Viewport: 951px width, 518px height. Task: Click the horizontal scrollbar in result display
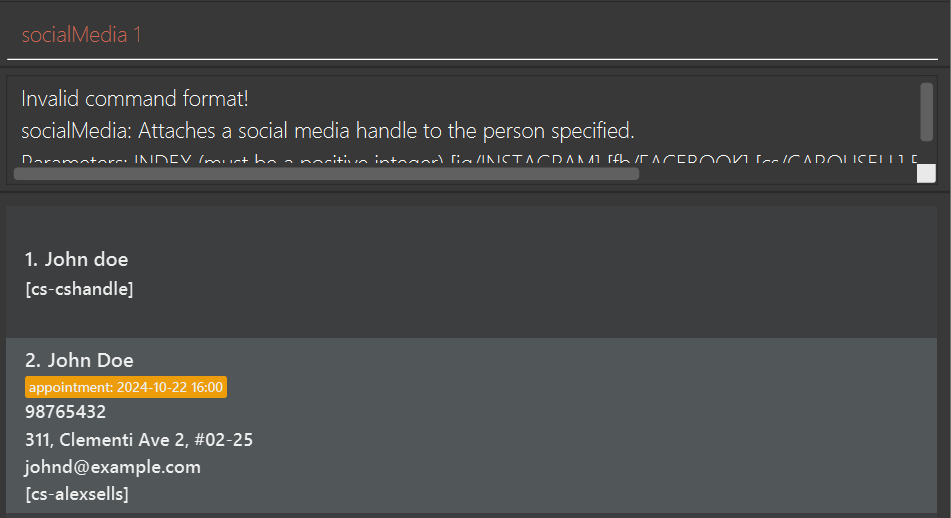(x=326, y=173)
